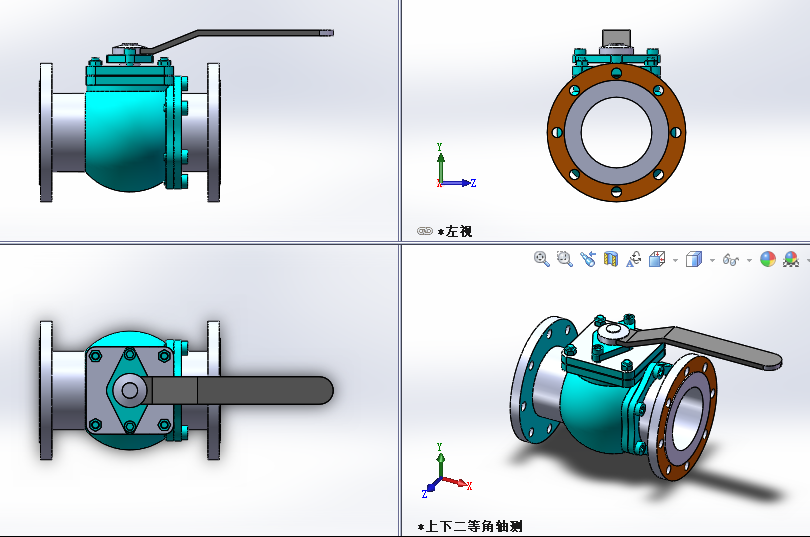Click the Zoom to Fit magnifier icon
Screen dimensions: 810x537
tap(541, 259)
